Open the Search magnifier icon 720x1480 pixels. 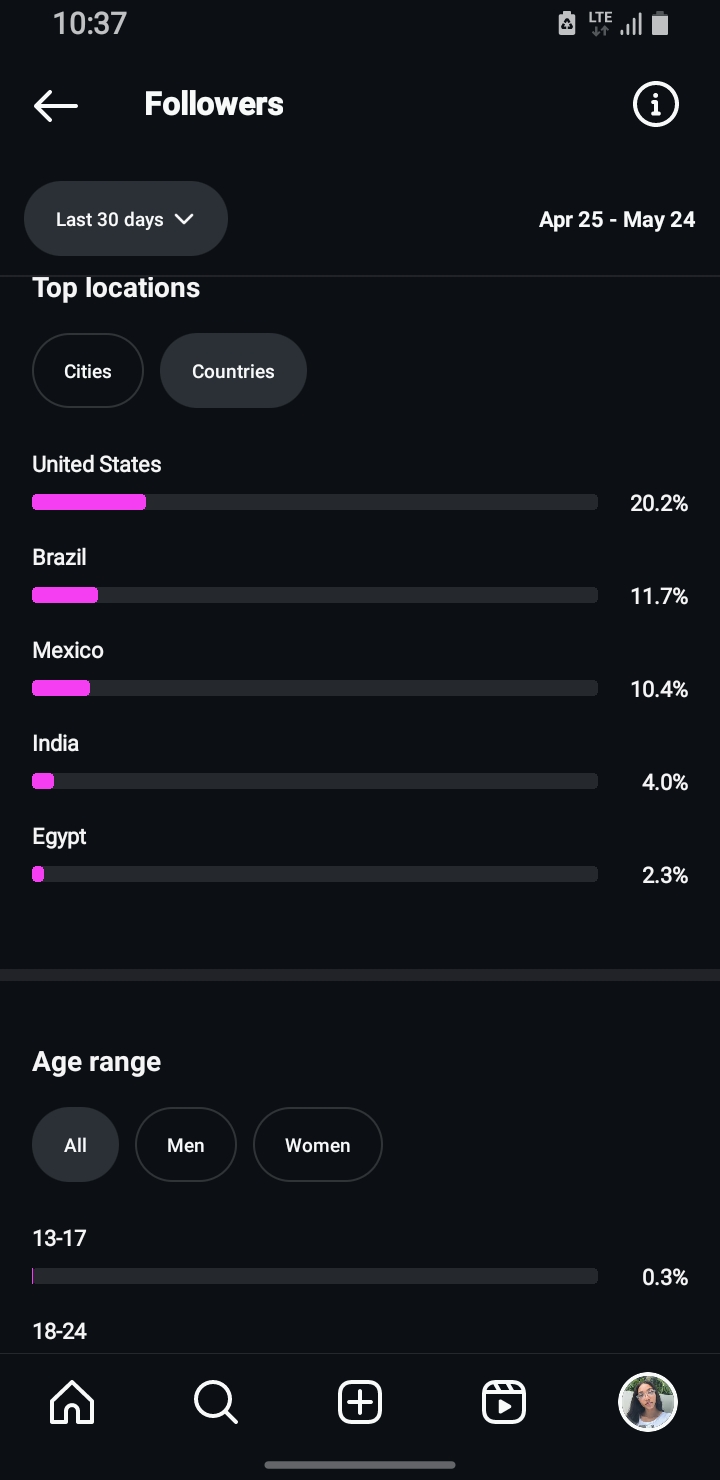click(216, 1402)
